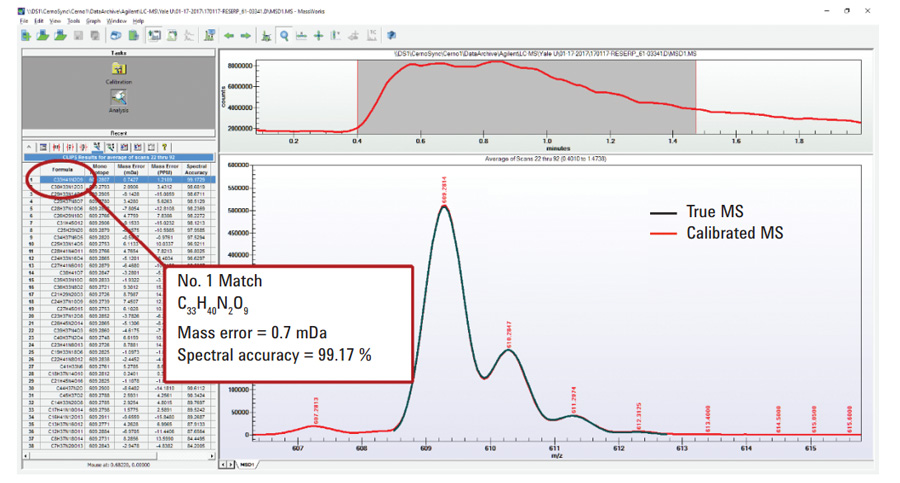Sort by the Spectral Accuracy column header
The image size is (900, 483).
[196, 169]
